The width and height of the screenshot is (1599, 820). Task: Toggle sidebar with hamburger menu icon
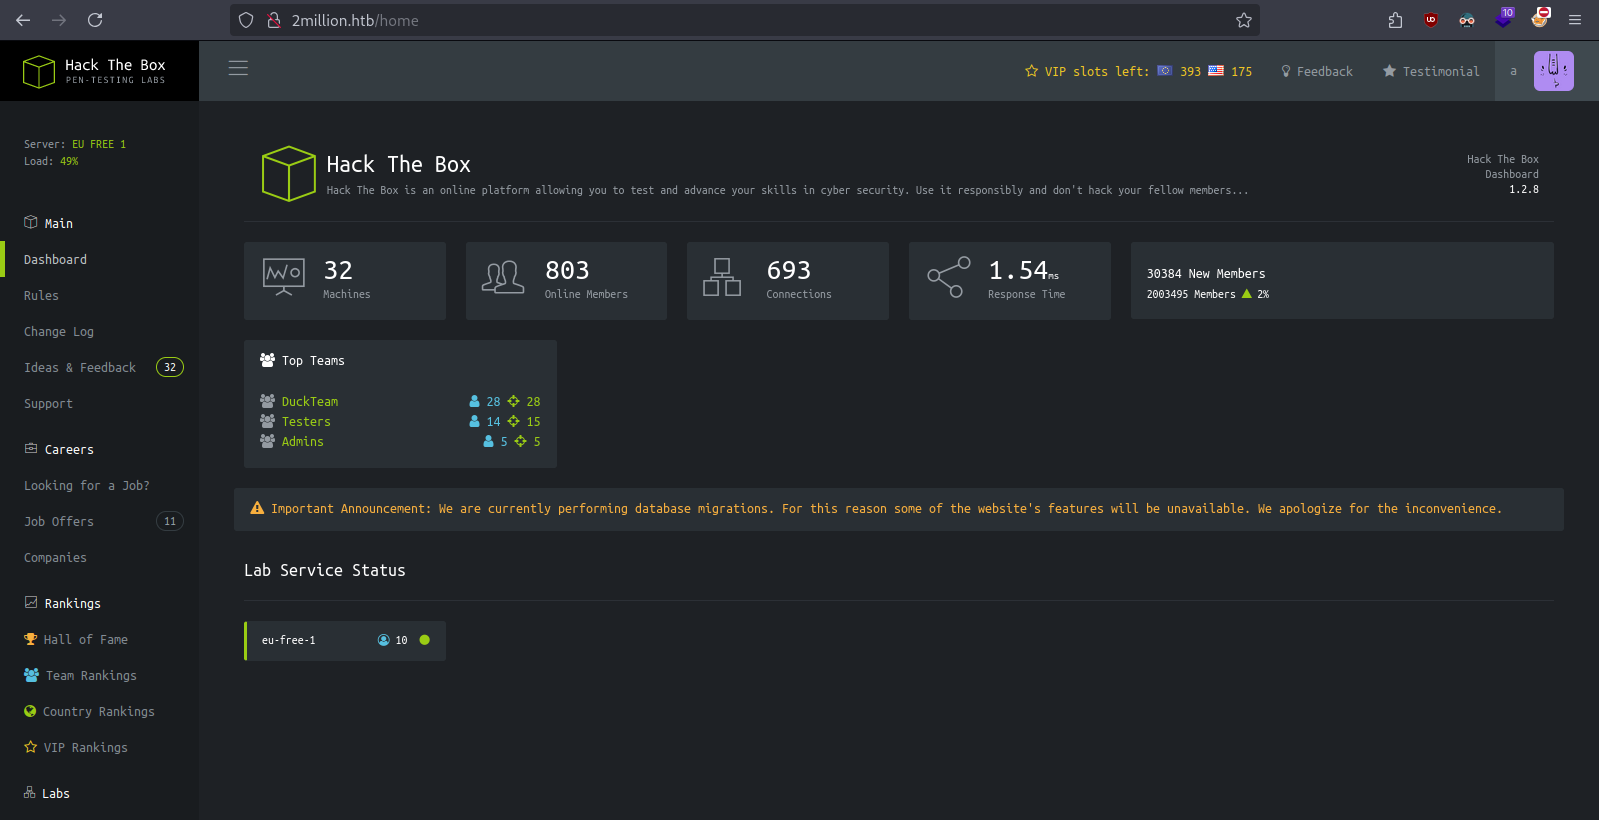click(x=238, y=68)
